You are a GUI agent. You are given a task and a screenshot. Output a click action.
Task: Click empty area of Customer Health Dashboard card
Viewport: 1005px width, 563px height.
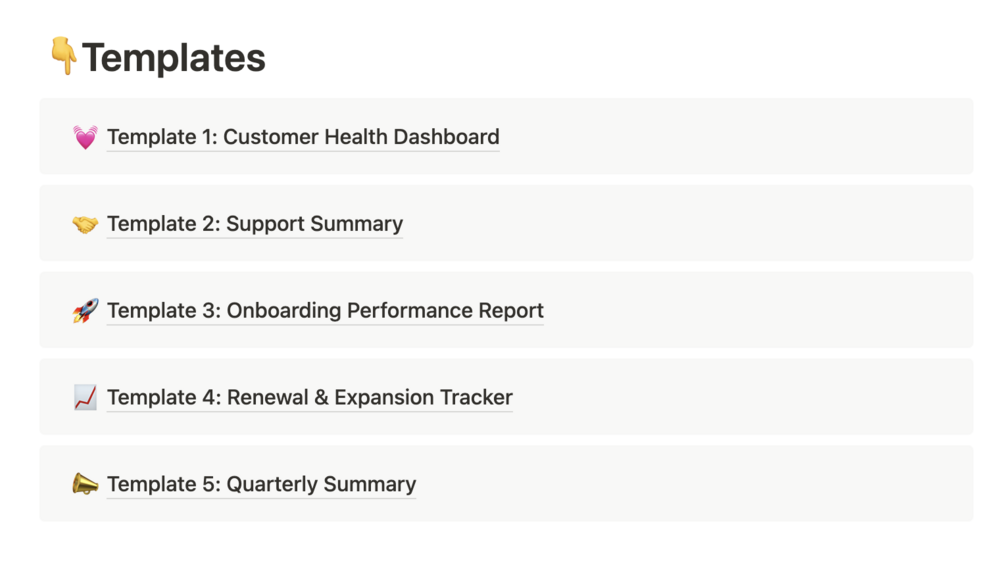coord(737,136)
